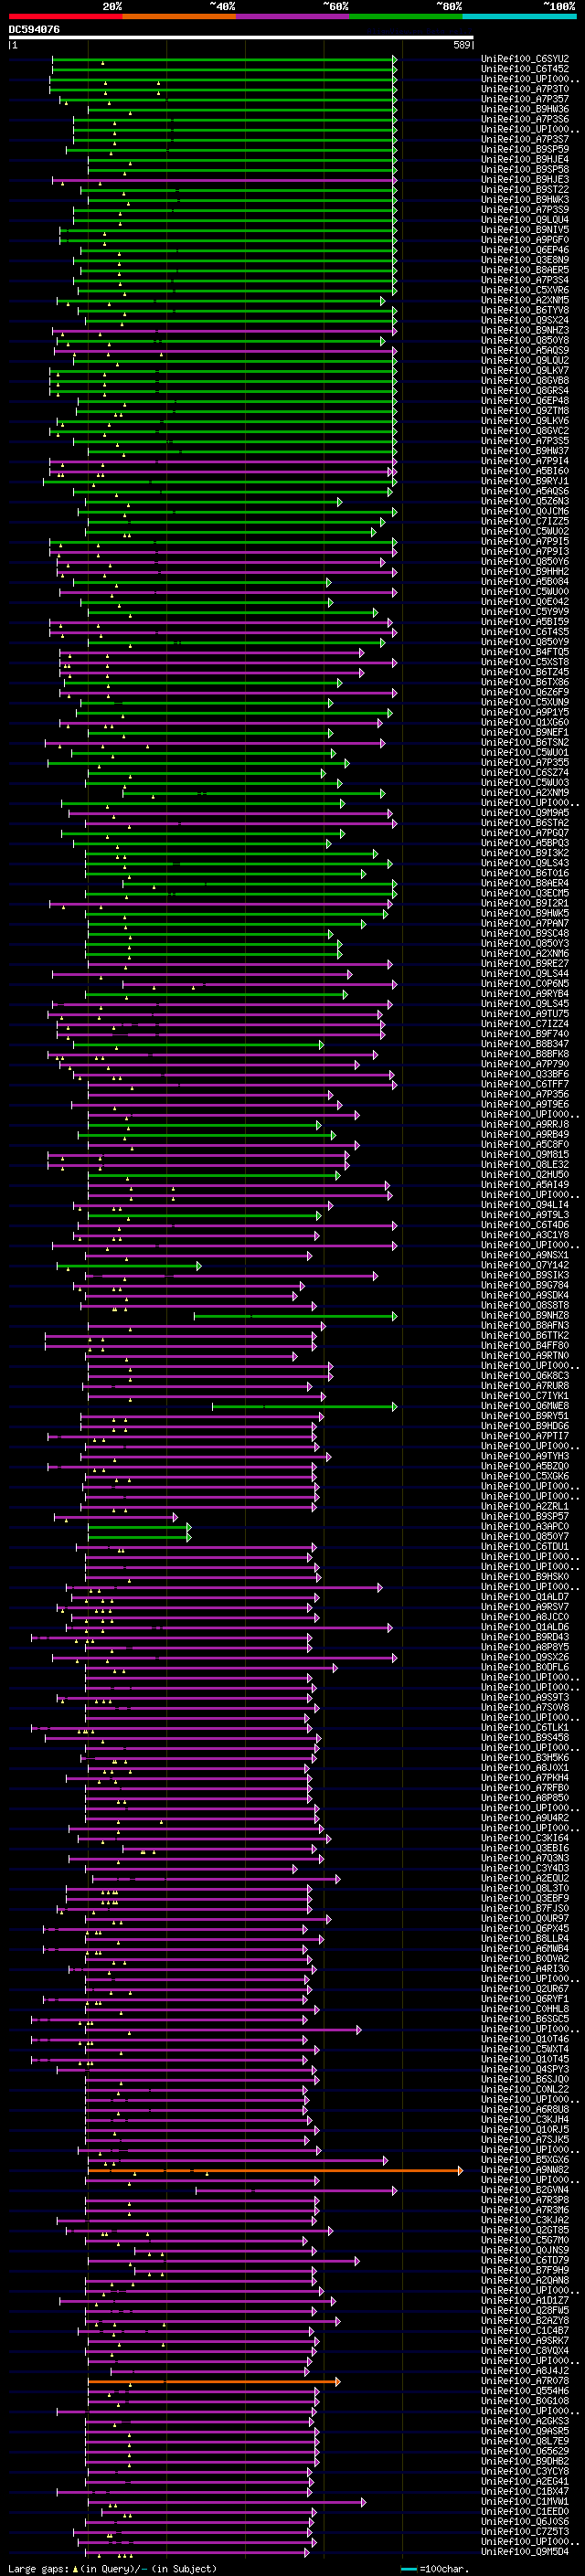Click the UniRef100_A7PTI7 label

click(x=525, y=1436)
